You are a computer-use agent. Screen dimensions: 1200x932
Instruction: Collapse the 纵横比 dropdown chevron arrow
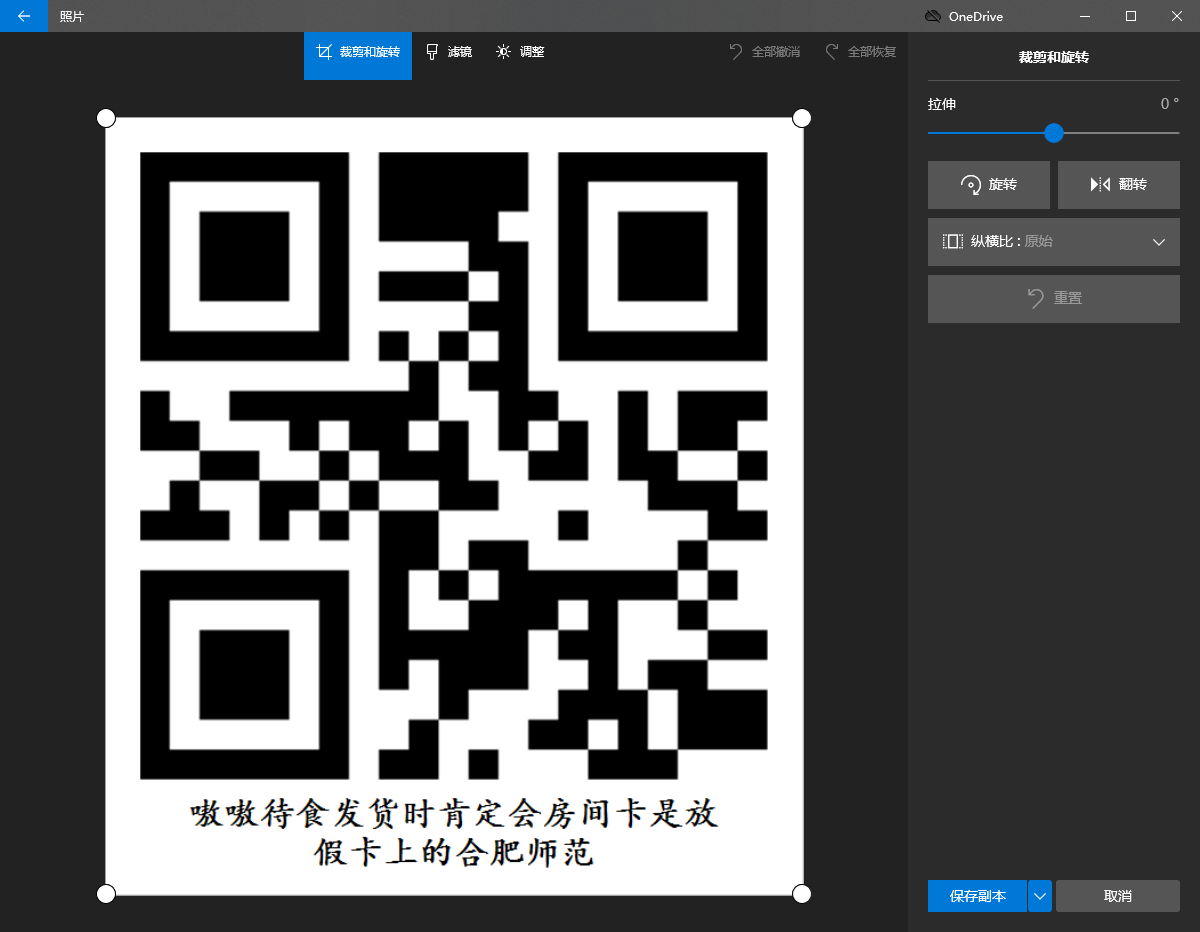(x=1158, y=241)
